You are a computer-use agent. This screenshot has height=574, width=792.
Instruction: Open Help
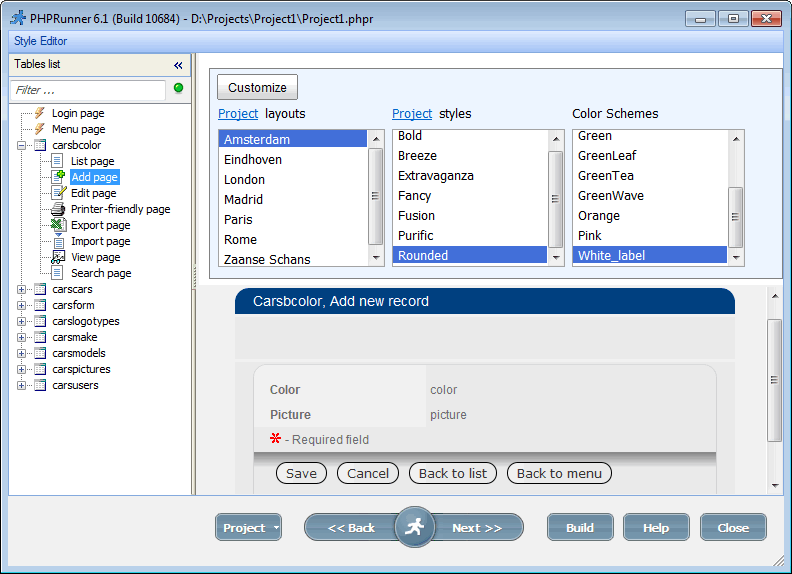[x=656, y=528]
